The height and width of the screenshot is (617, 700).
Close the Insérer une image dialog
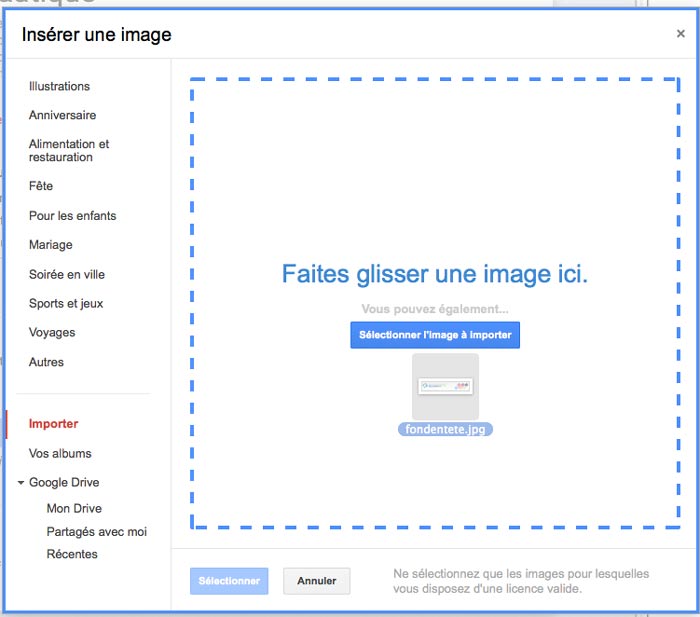[680, 34]
